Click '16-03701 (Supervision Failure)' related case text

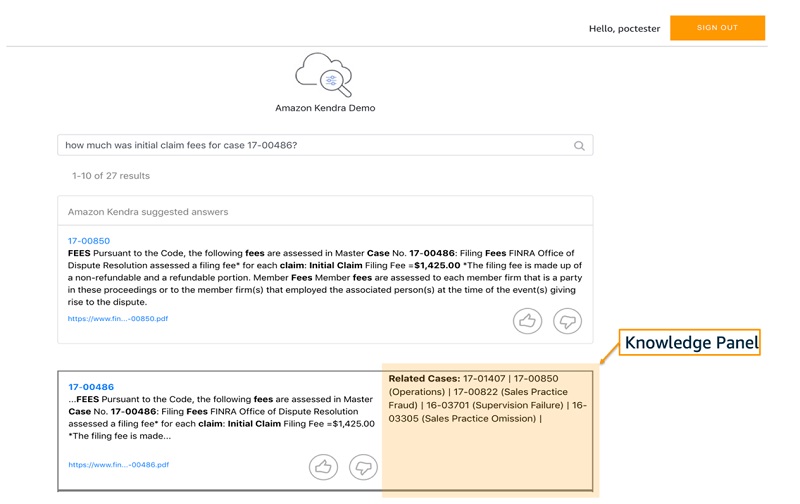click(x=494, y=405)
